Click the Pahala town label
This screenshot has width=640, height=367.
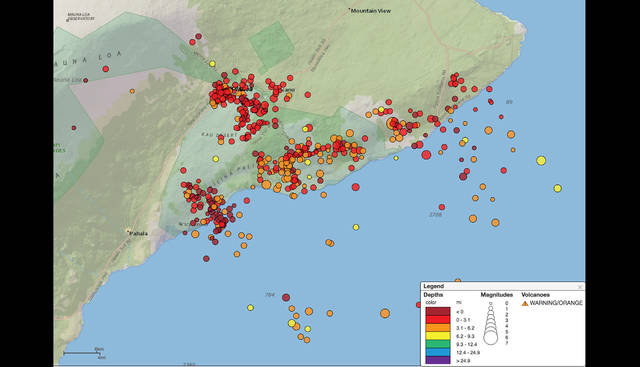tap(139, 234)
